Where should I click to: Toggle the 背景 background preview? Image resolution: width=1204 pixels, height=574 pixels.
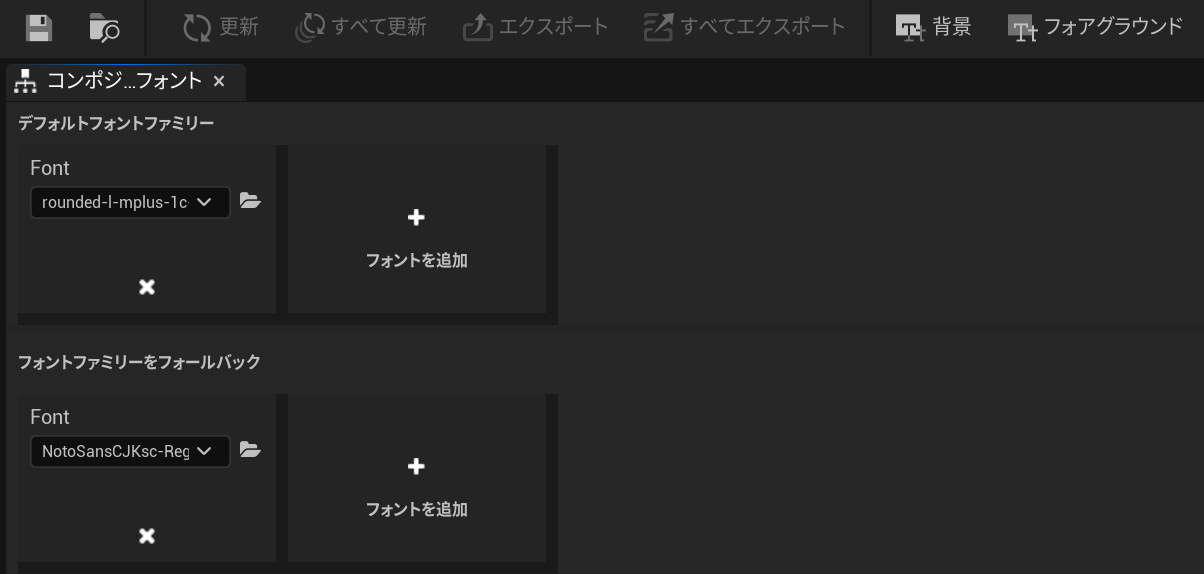point(933,28)
